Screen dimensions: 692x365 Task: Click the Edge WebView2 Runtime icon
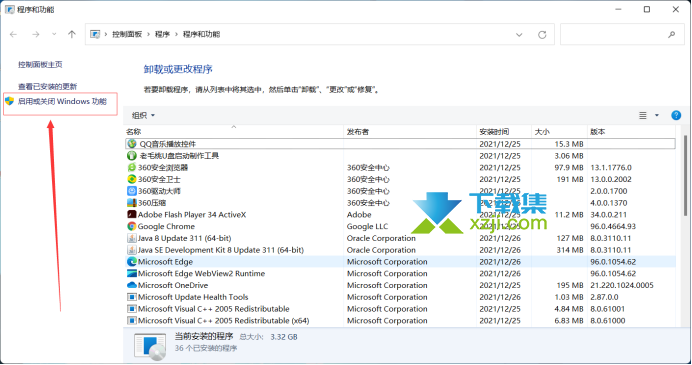click(x=132, y=273)
